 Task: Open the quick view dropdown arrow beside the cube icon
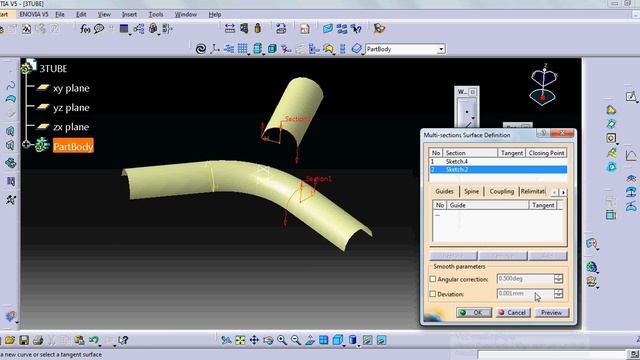point(344,345)
